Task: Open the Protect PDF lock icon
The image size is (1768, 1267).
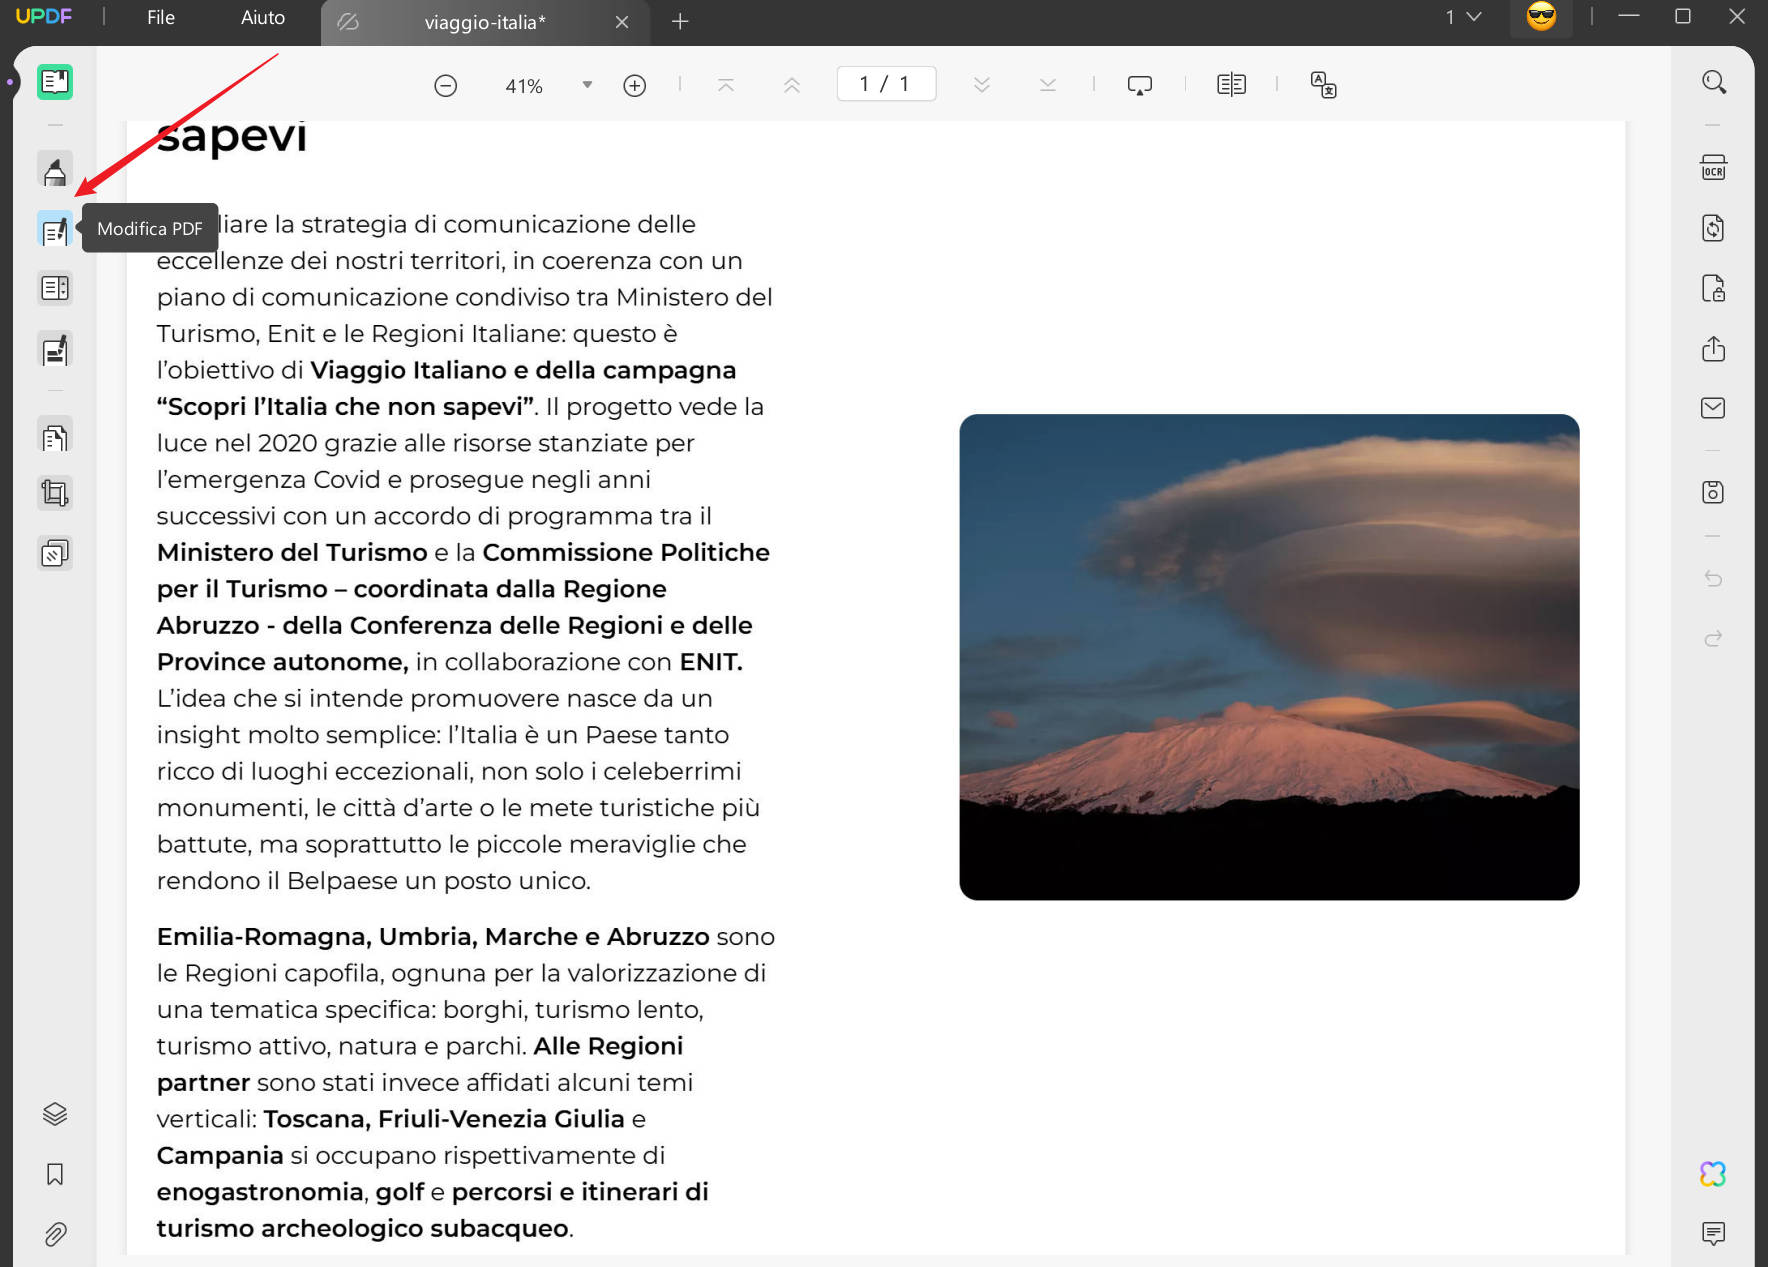Action: 1713,289
